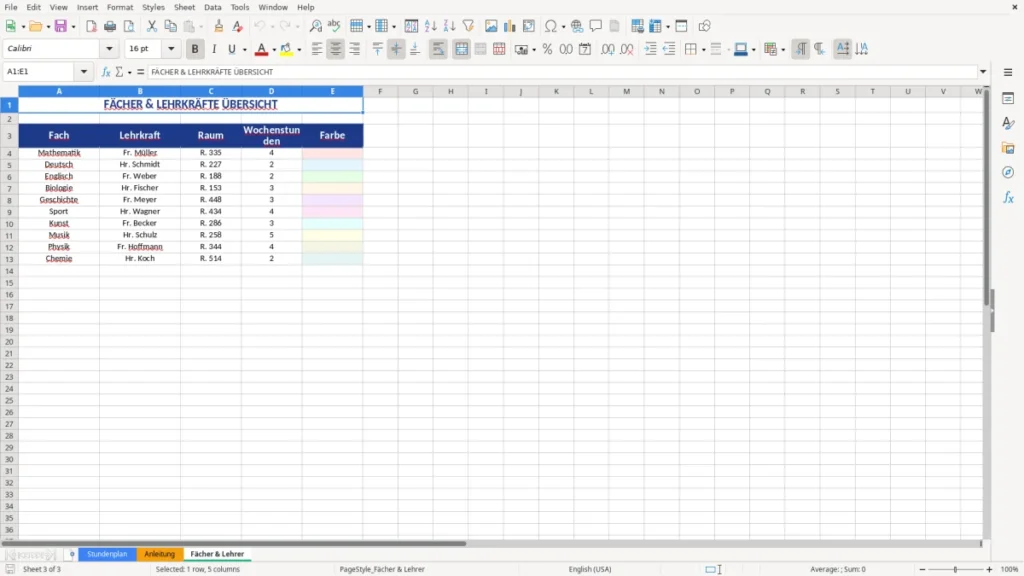Open print preview

click(129, 26)
